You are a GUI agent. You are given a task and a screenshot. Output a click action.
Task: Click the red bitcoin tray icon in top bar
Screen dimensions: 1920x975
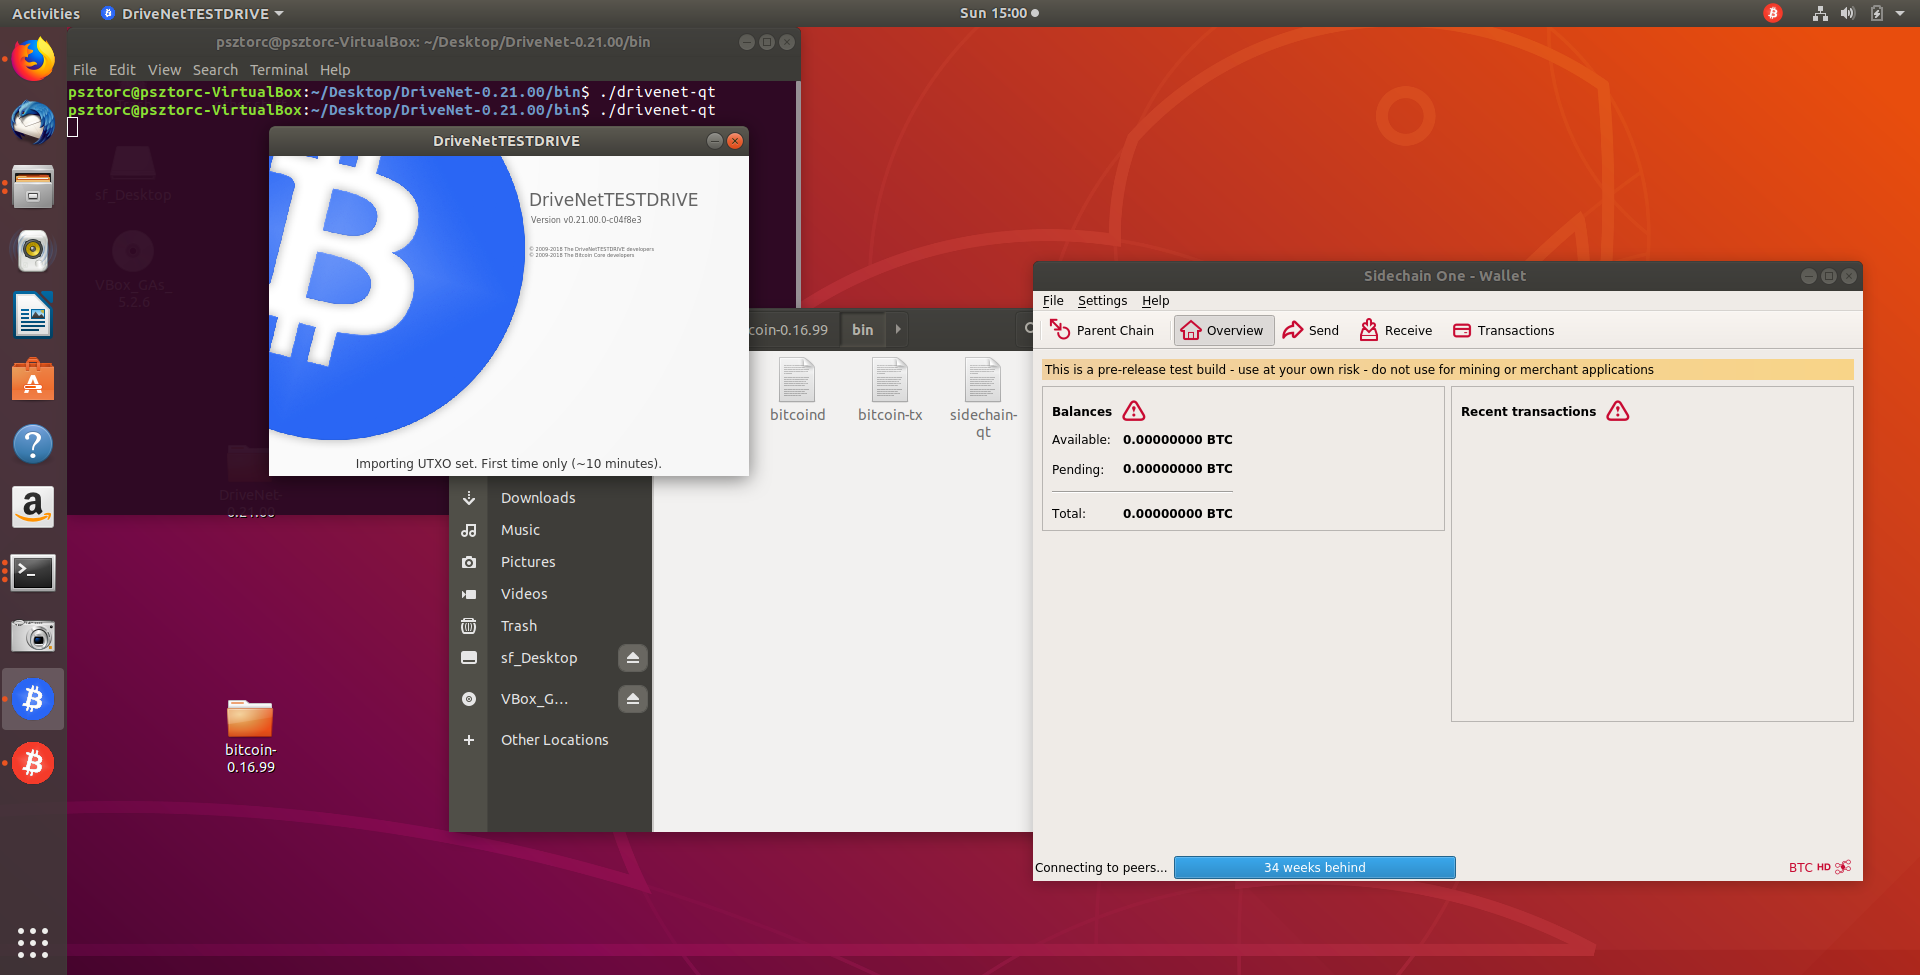coord(1773,13)
